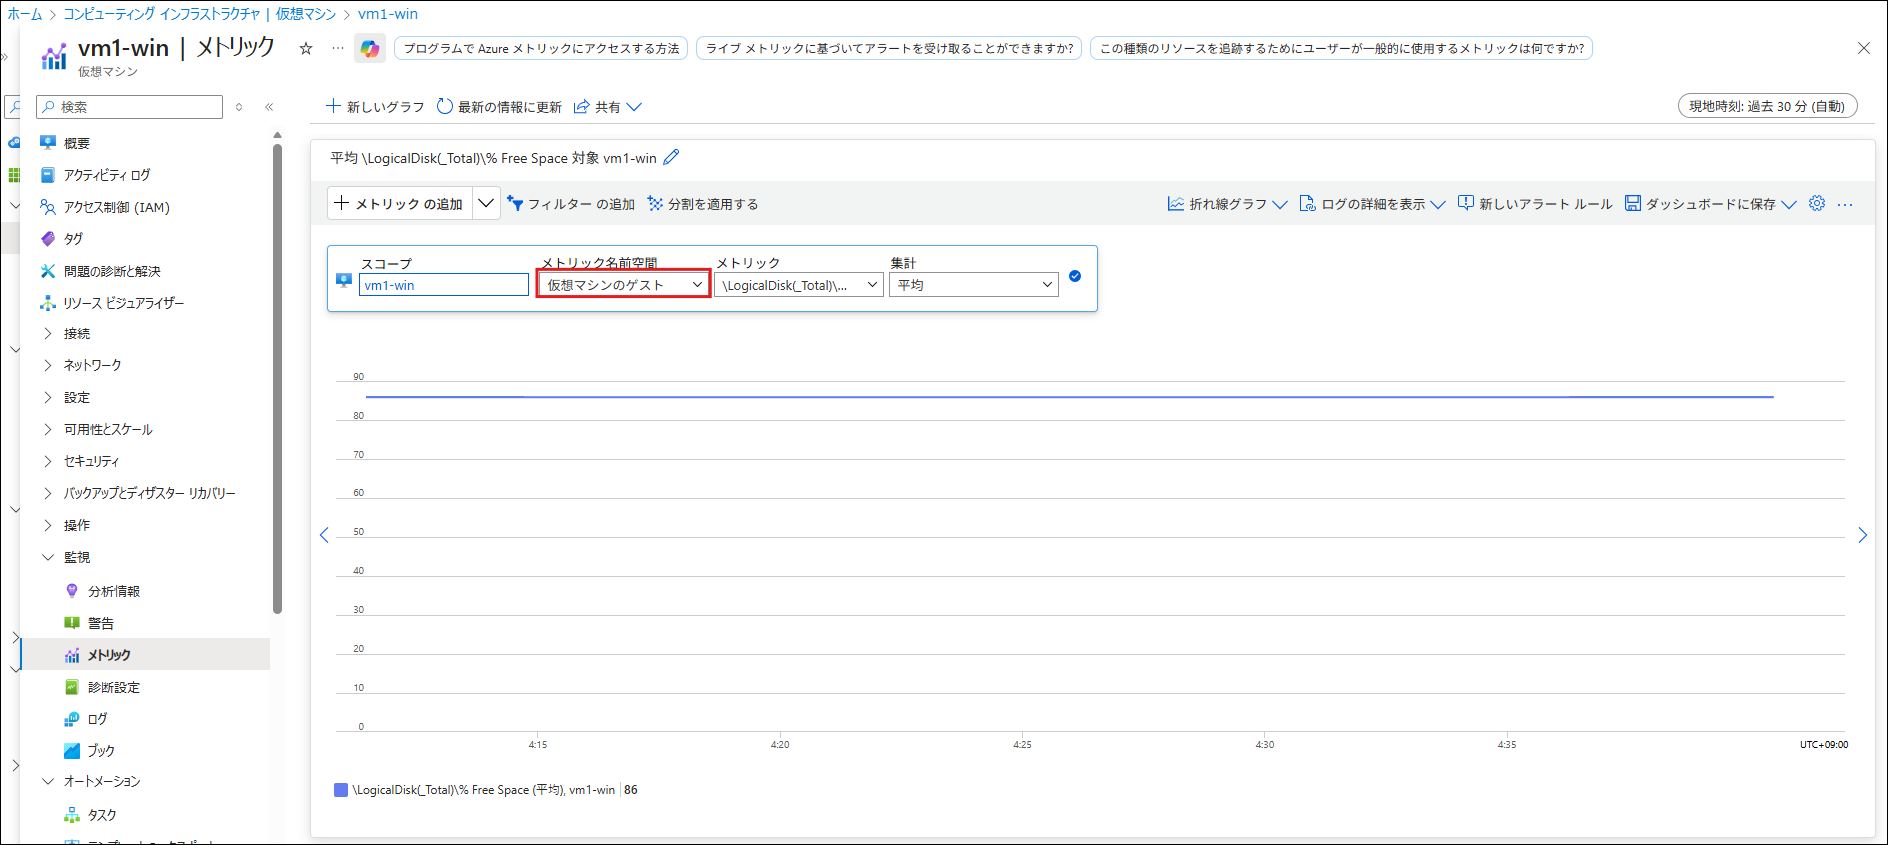
Task: Open the メトリック名前空間 dropdown
Action: [x=624, y=285]
